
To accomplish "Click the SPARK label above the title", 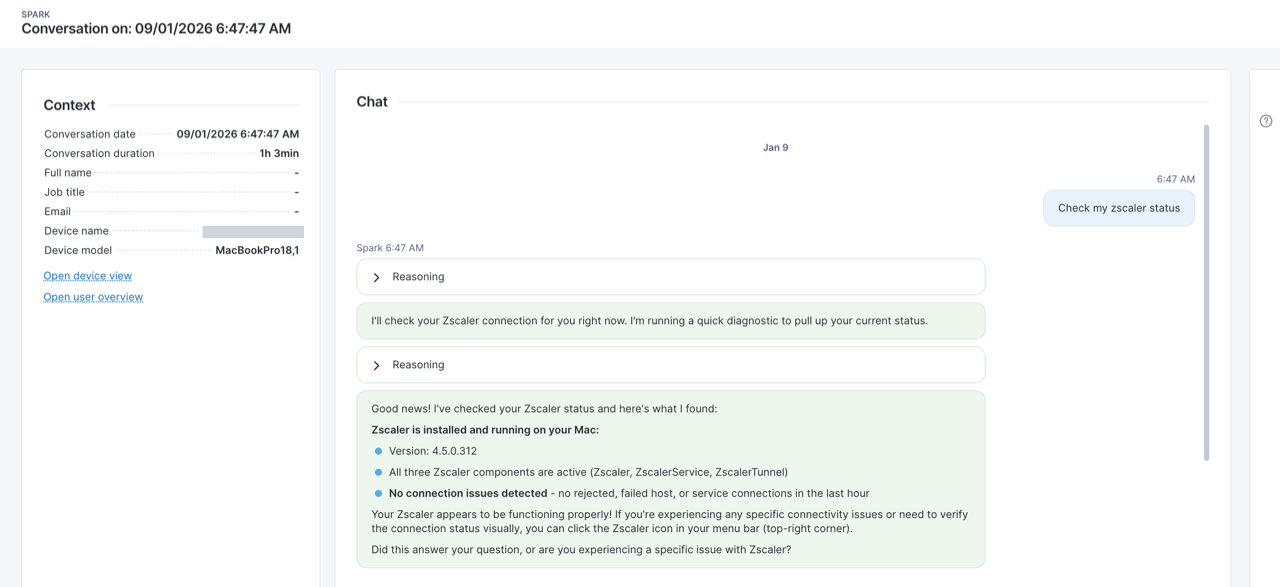I will click(x=36, y=14).
